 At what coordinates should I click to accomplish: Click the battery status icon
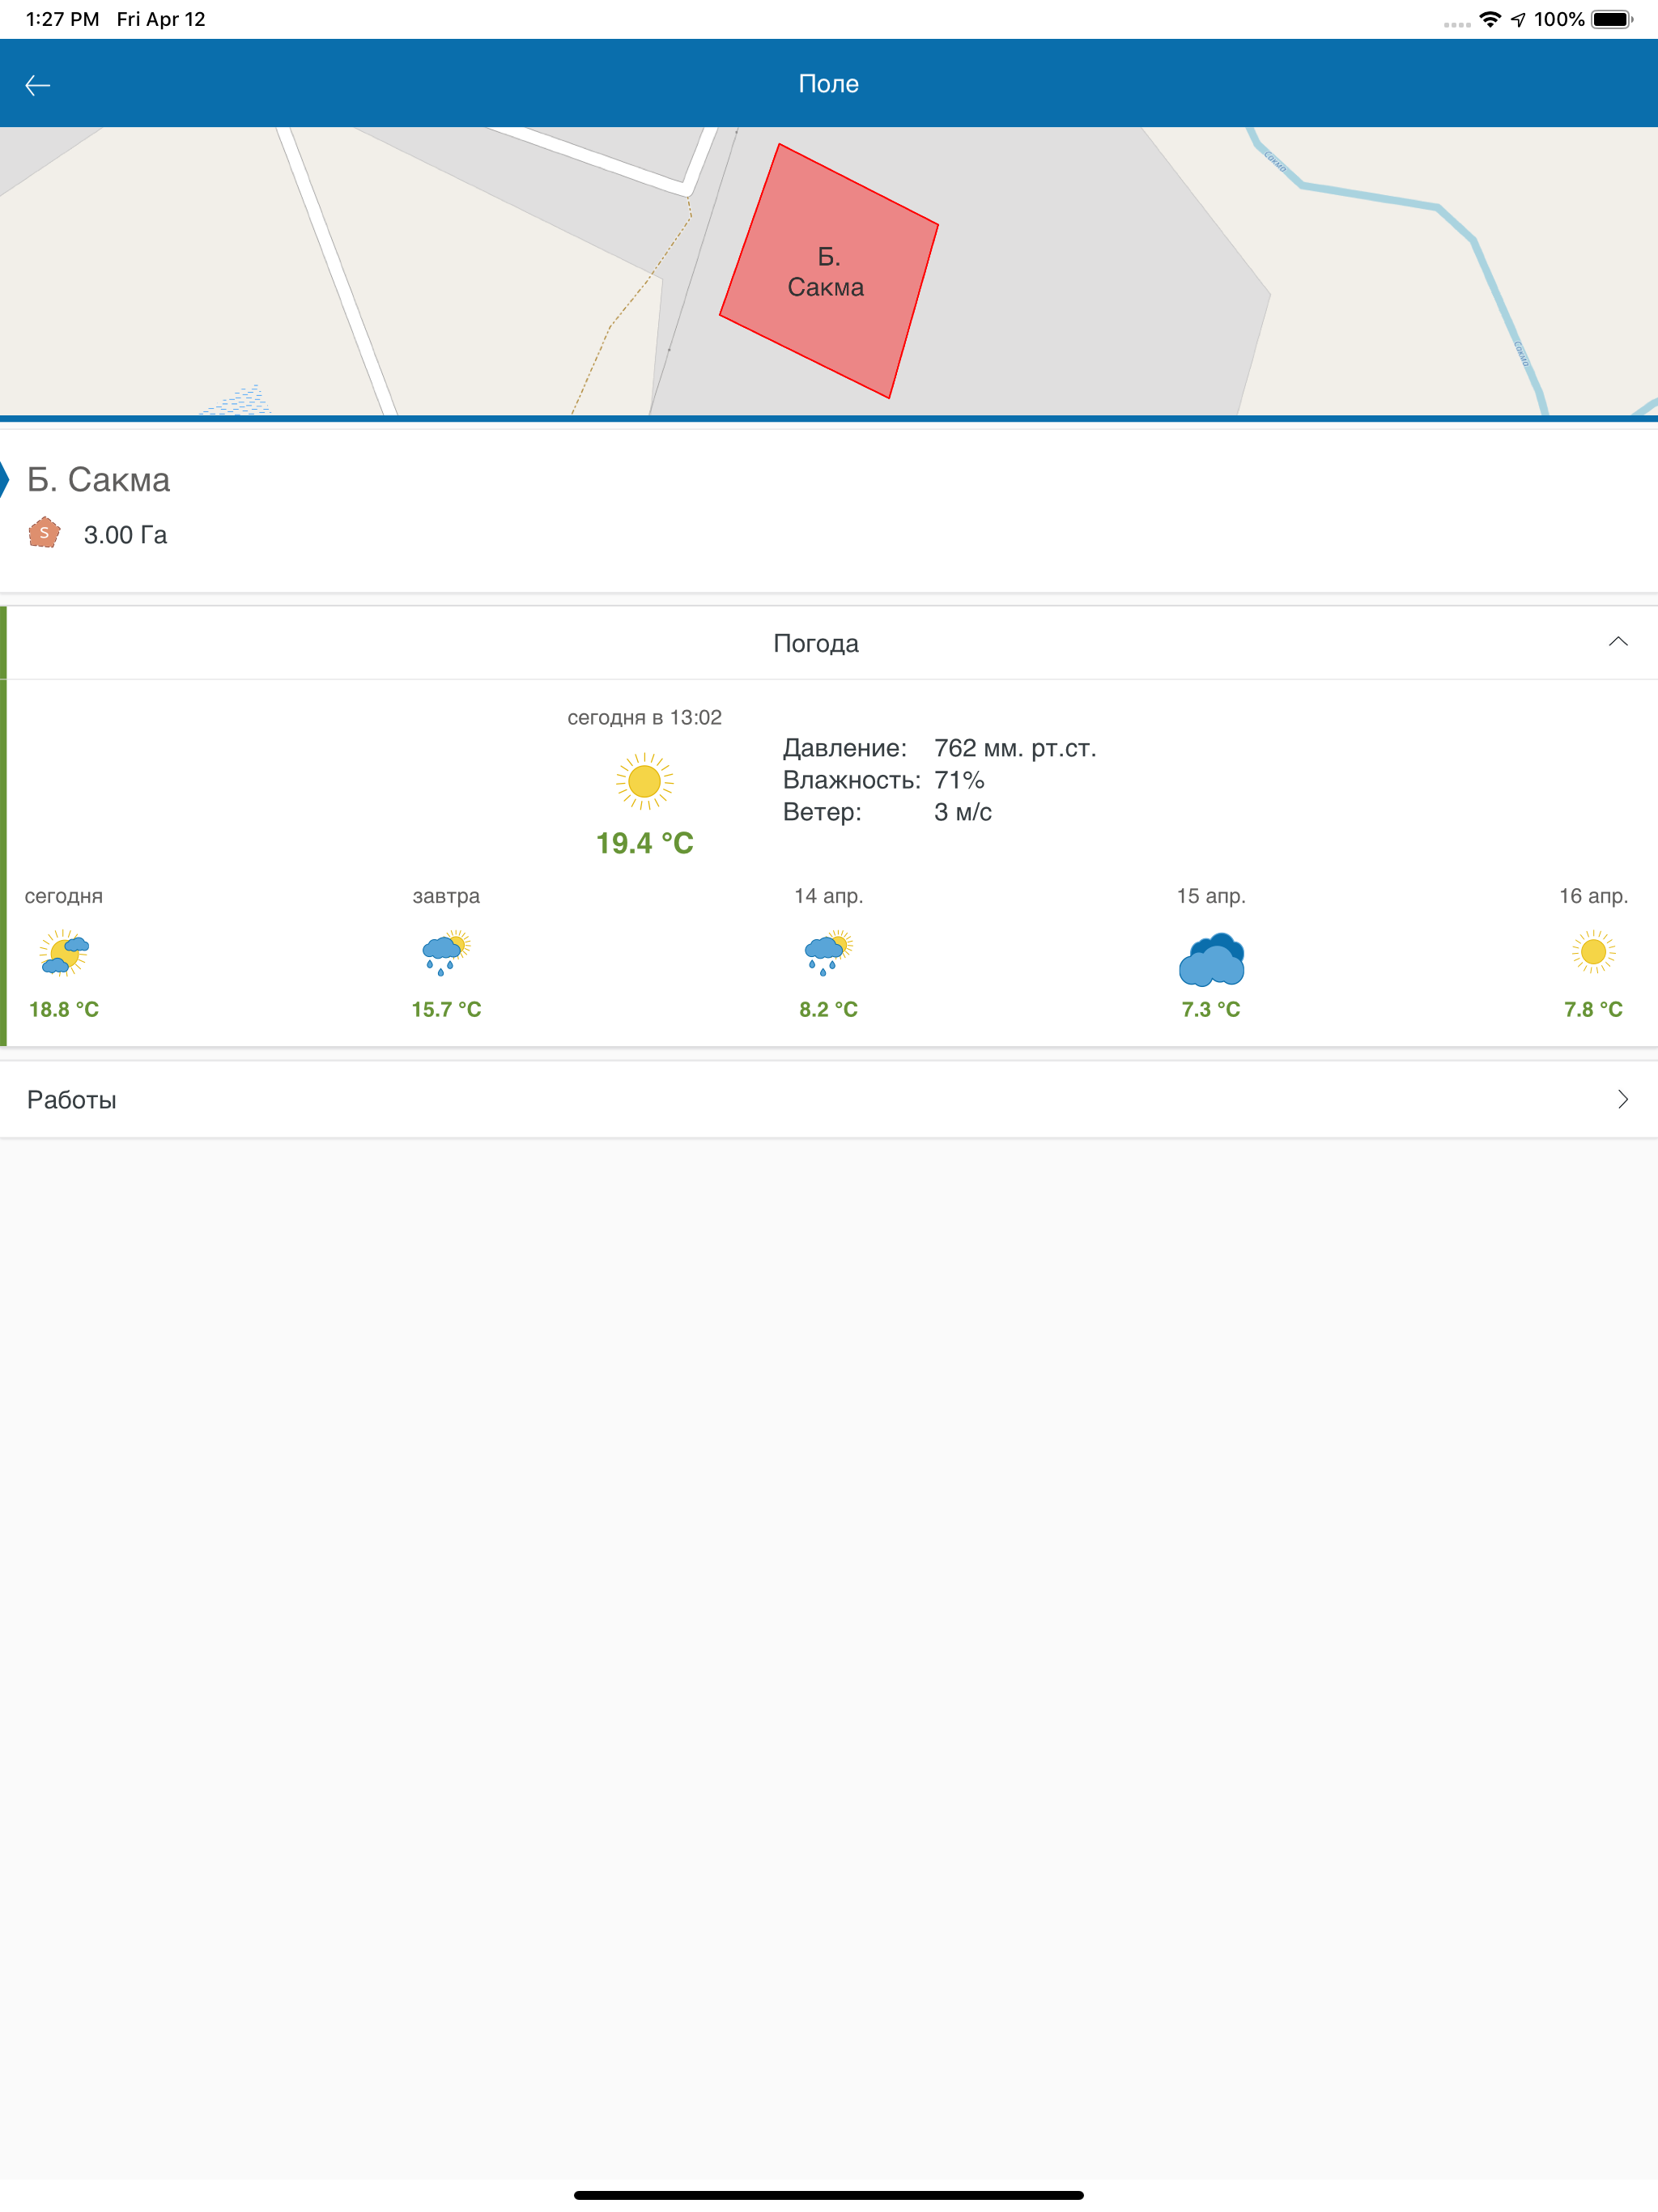tap(1612, 19)
